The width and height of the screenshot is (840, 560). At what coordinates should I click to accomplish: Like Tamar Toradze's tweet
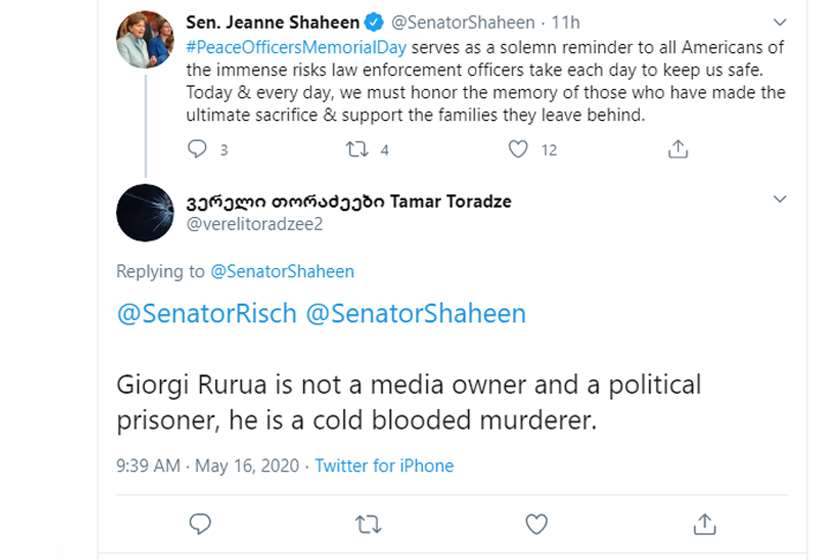pyautogui.click(x=536, y=524)
